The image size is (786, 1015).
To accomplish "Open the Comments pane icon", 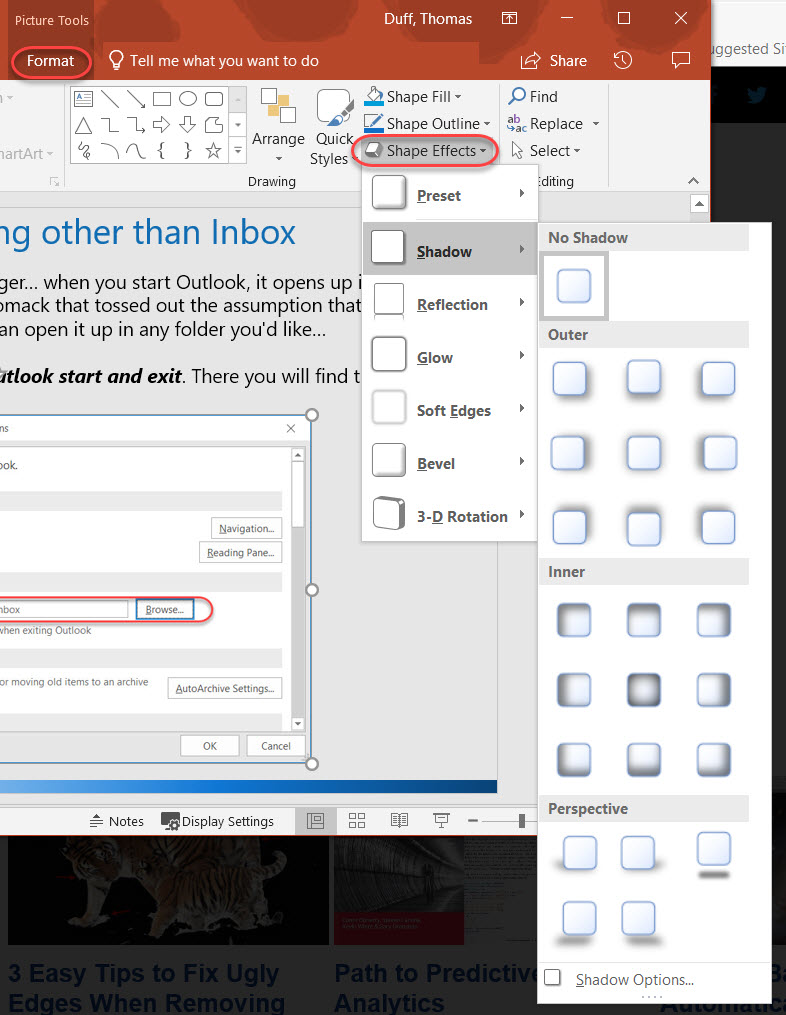I will (x=681, y=60).
